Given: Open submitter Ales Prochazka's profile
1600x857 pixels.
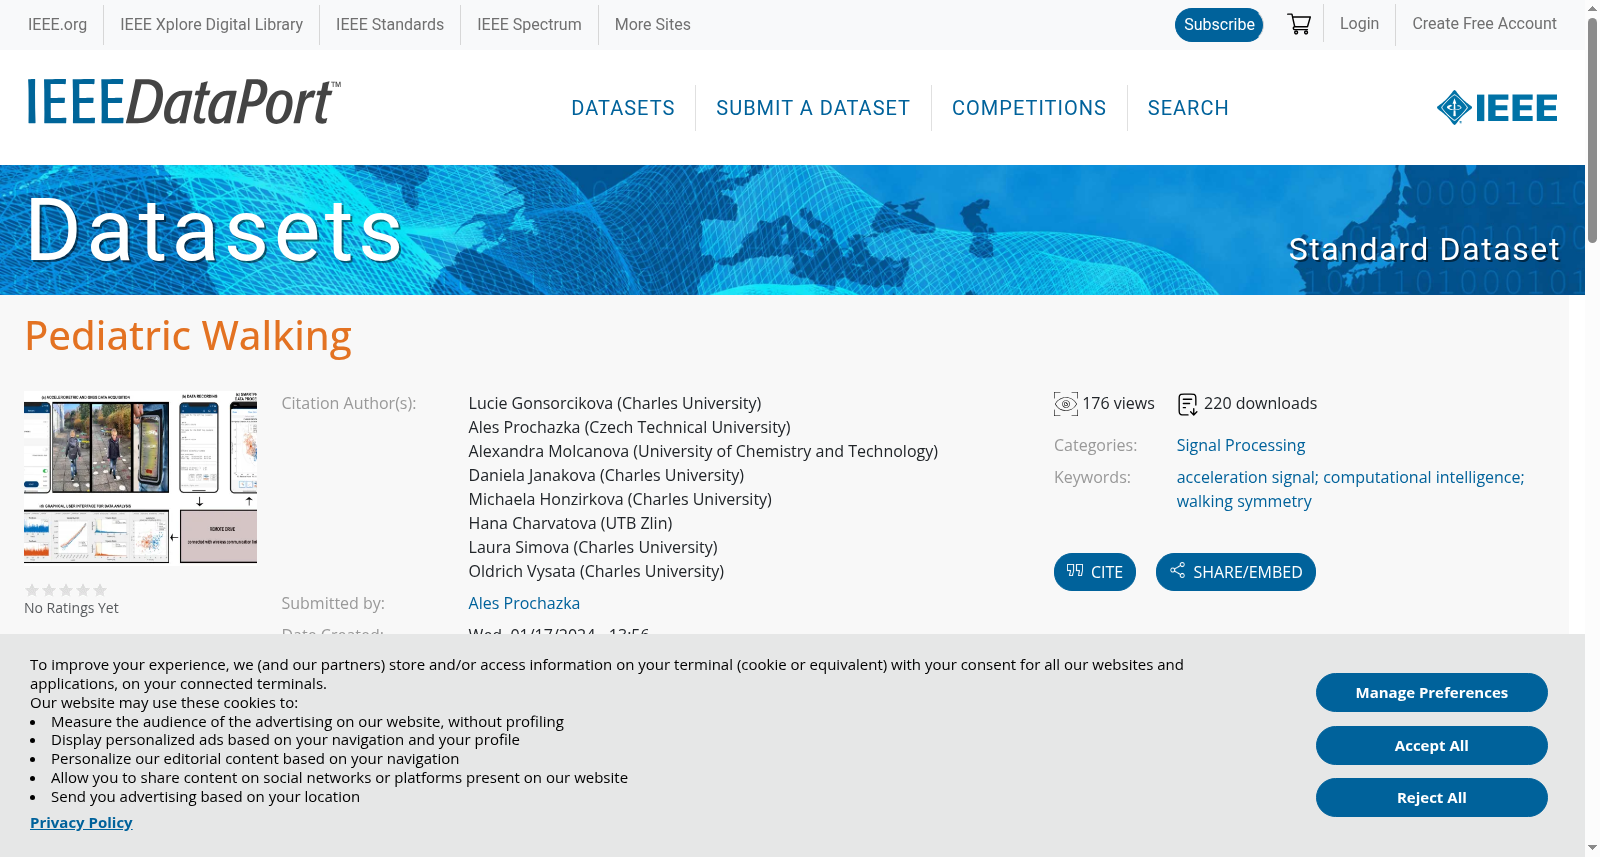Looking at the screenshot, I should pyautogui.click(x=524, y=604).
